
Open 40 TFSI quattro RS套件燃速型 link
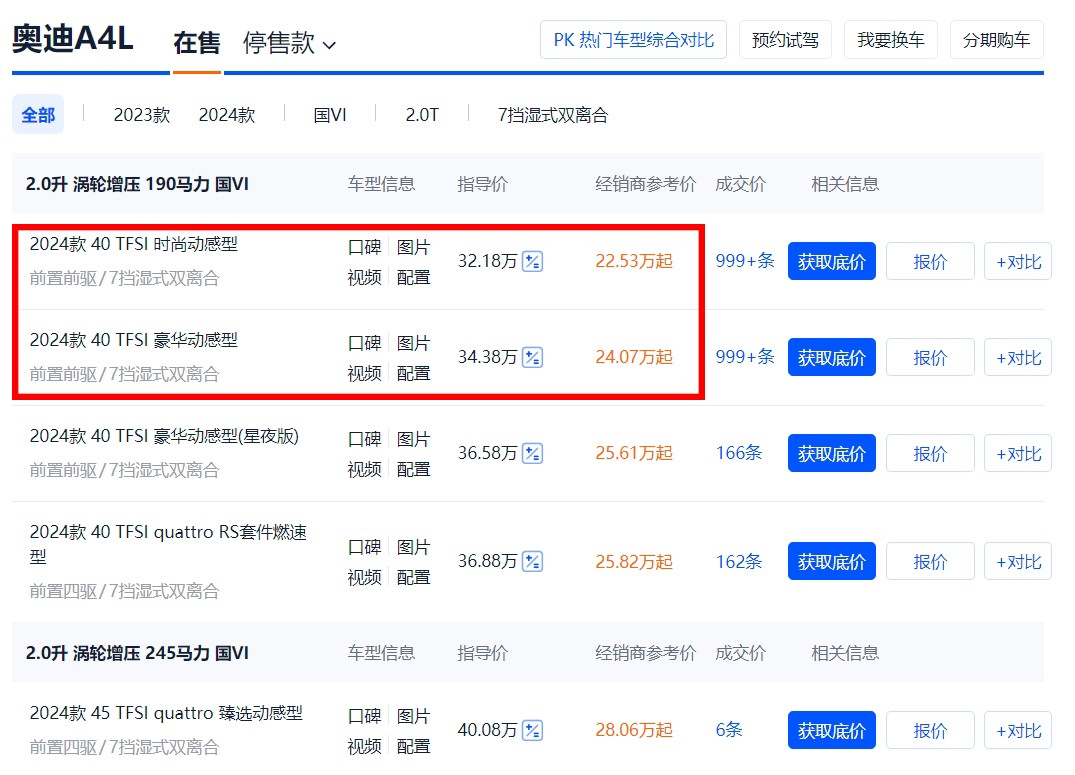click(168, 544)
